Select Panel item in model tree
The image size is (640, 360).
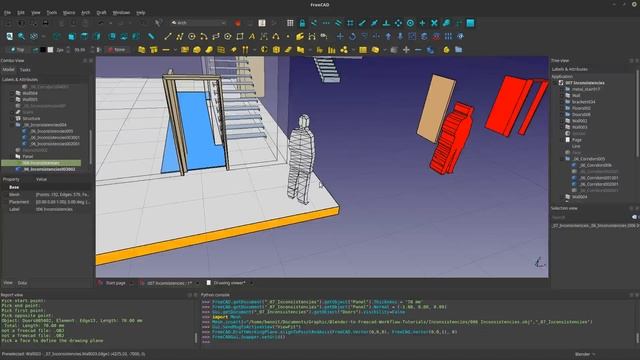tap(28, 156)
